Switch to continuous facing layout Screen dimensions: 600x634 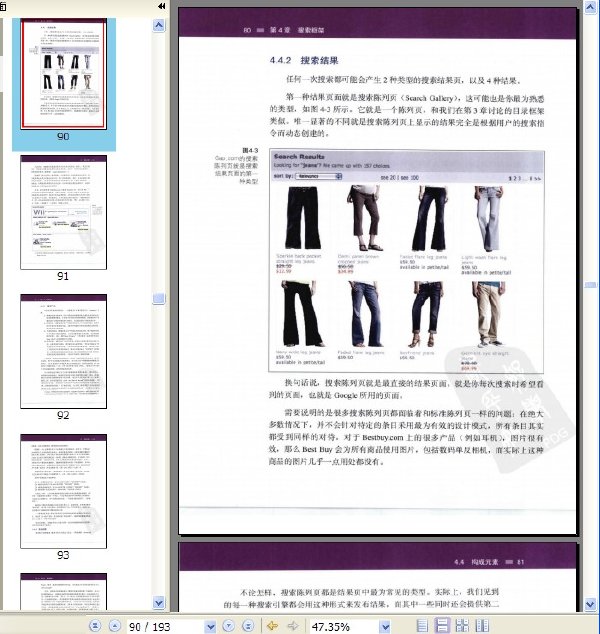coord(462,626)
